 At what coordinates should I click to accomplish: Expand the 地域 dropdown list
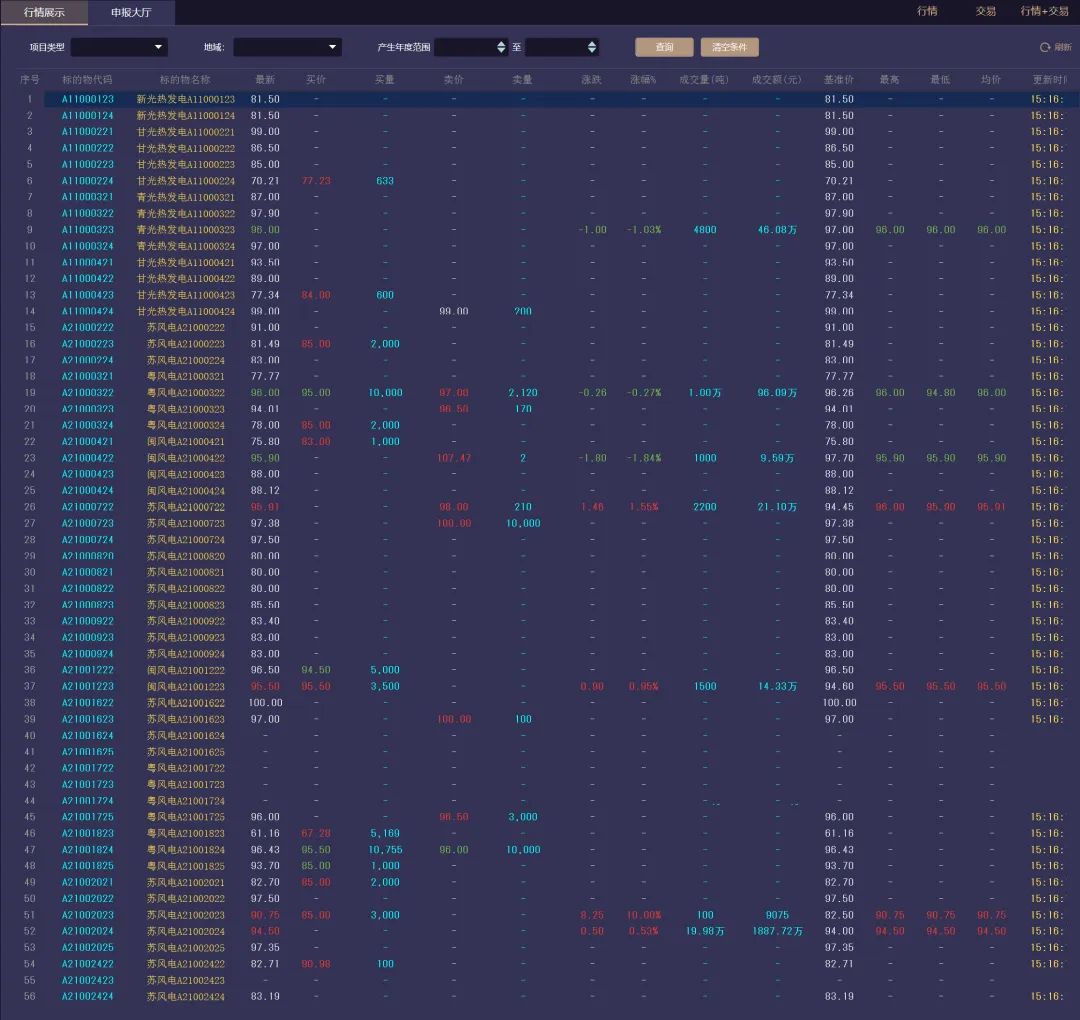pos(287,47)
